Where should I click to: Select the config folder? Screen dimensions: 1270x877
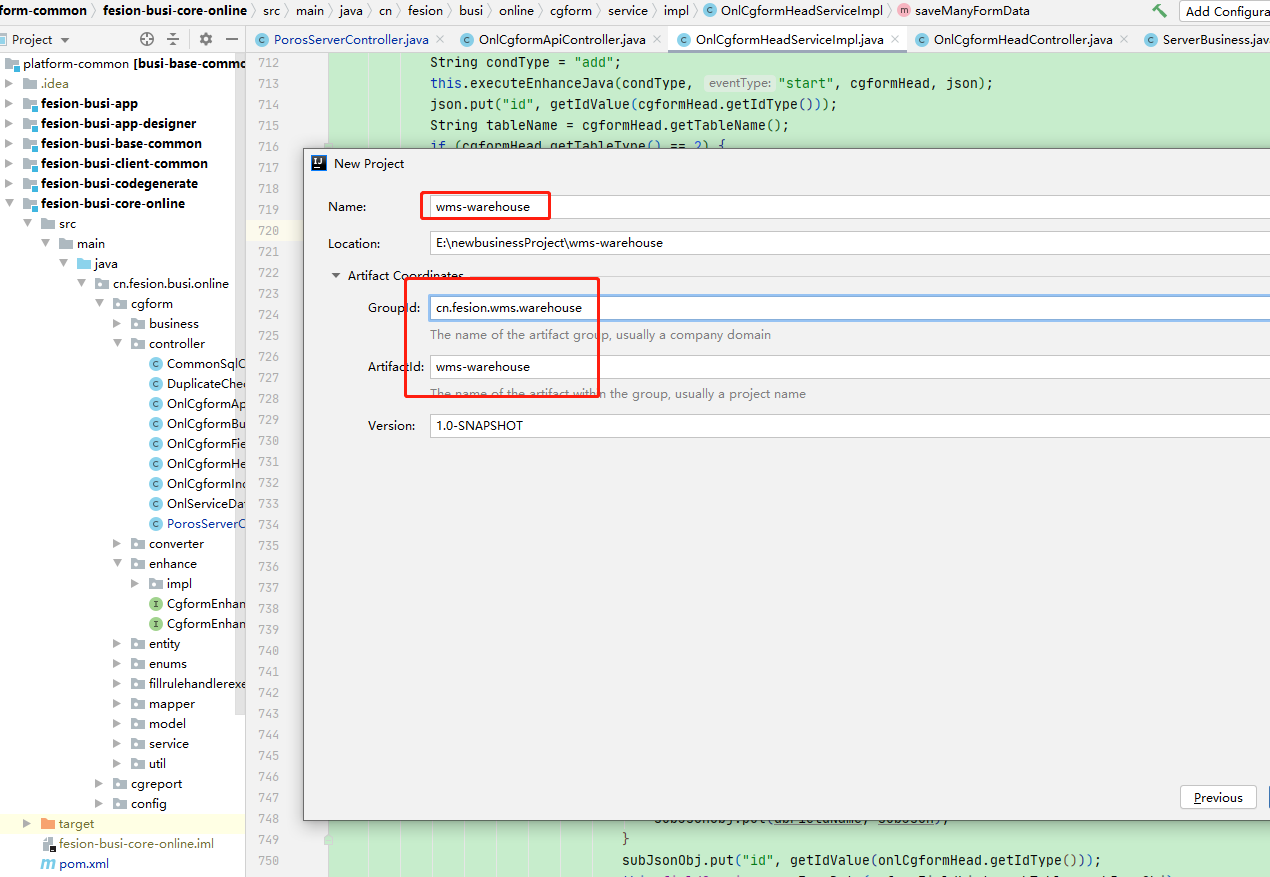click(148, 803)
